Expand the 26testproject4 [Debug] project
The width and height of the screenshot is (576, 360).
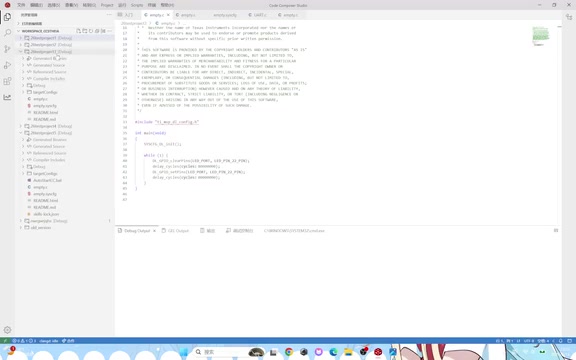point(65,126)
